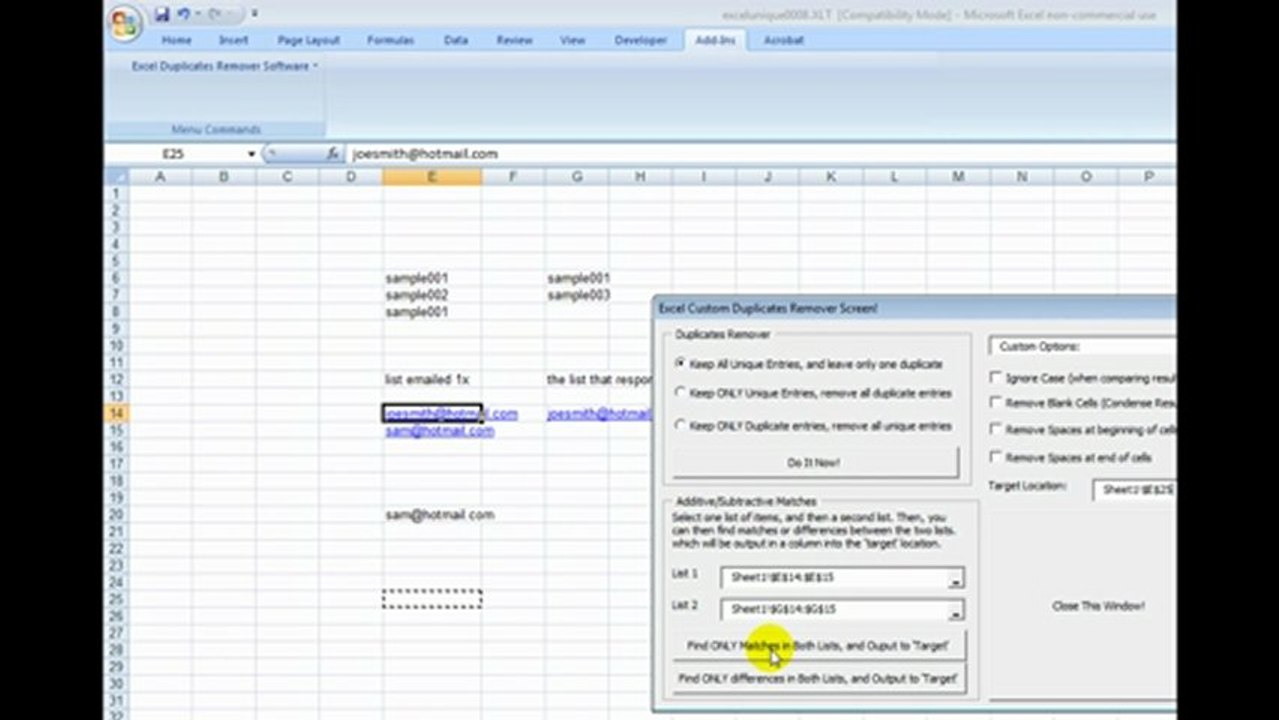
Task: Open the Home ribbon tab
Action: click(177, 40)
